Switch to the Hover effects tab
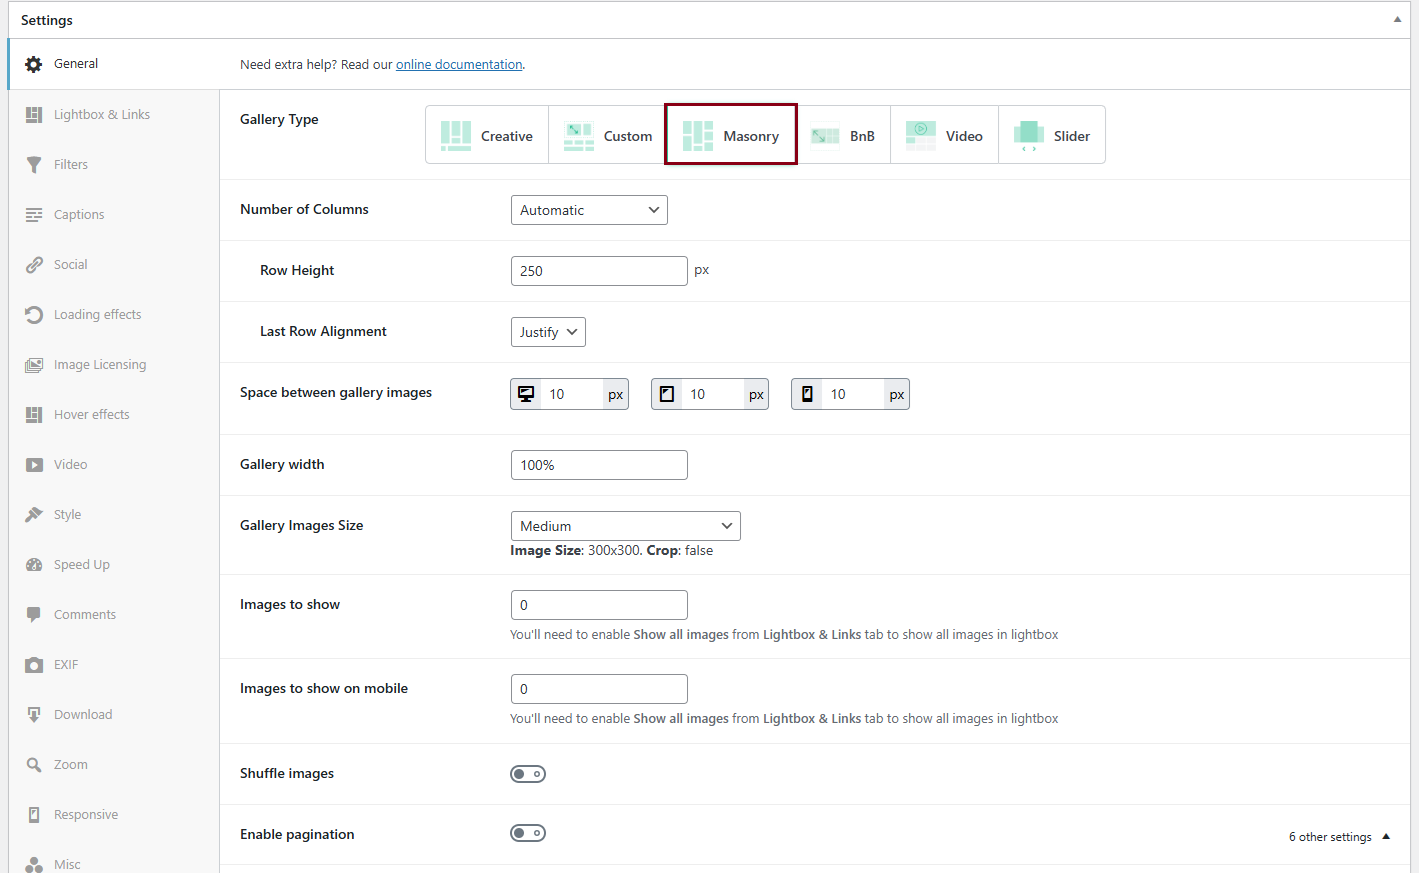The image size is (1419, 873). 91,415
